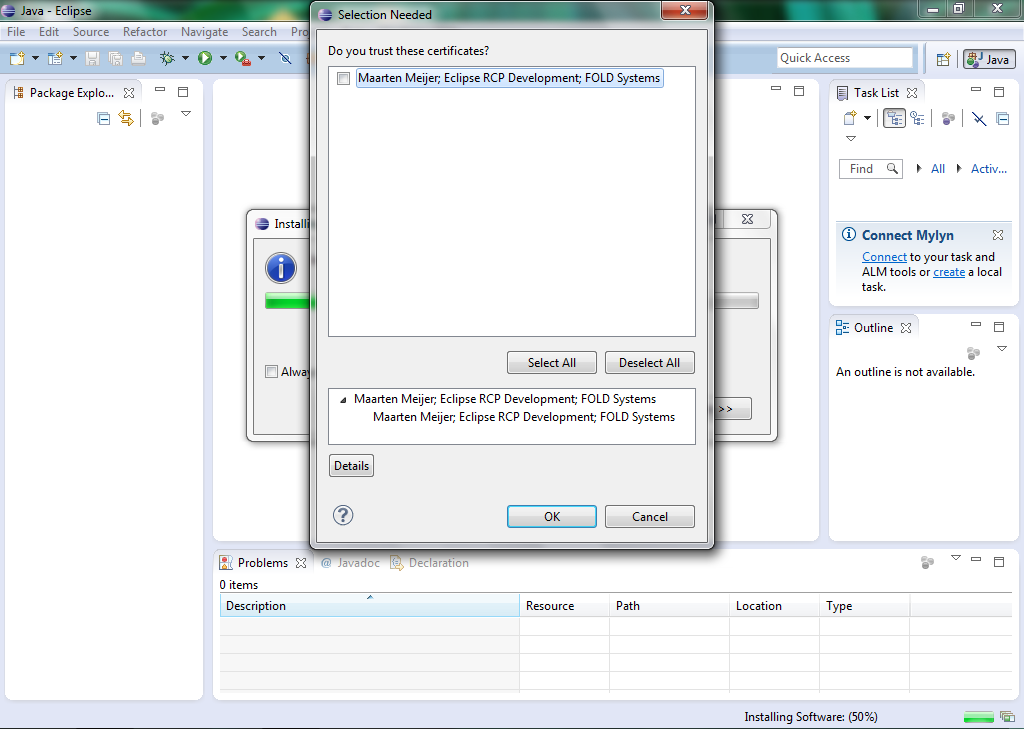Open the Refactor menu

(x=145, y=32)
